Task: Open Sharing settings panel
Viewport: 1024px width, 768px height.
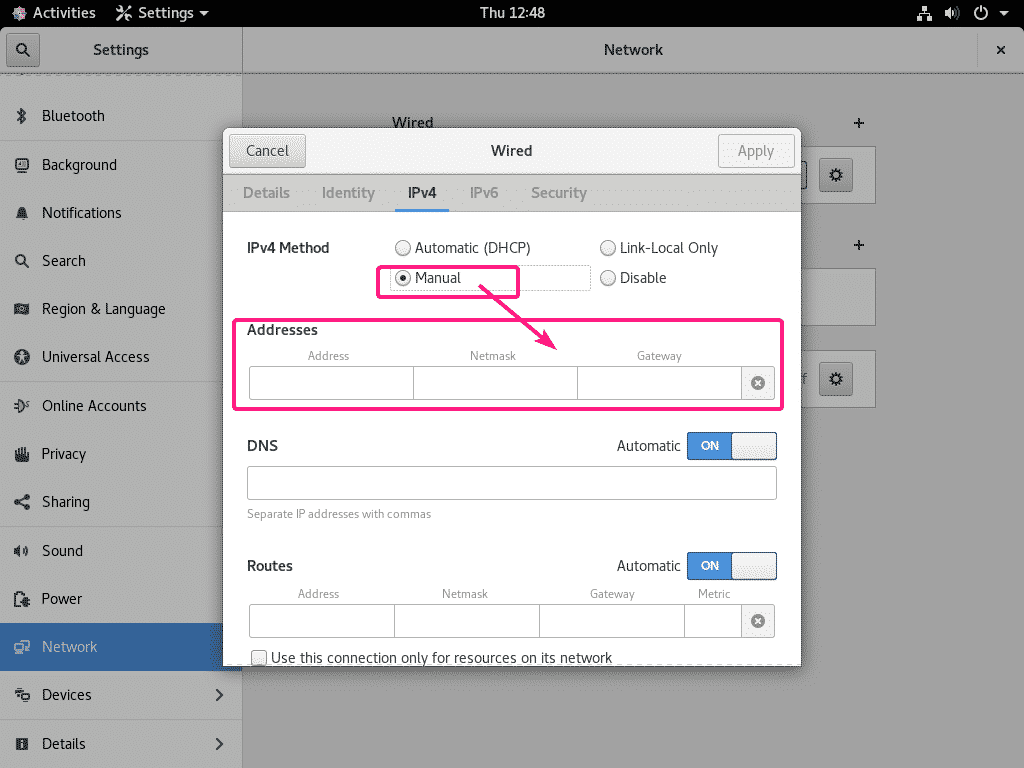Action: click(x=121, y=502)
